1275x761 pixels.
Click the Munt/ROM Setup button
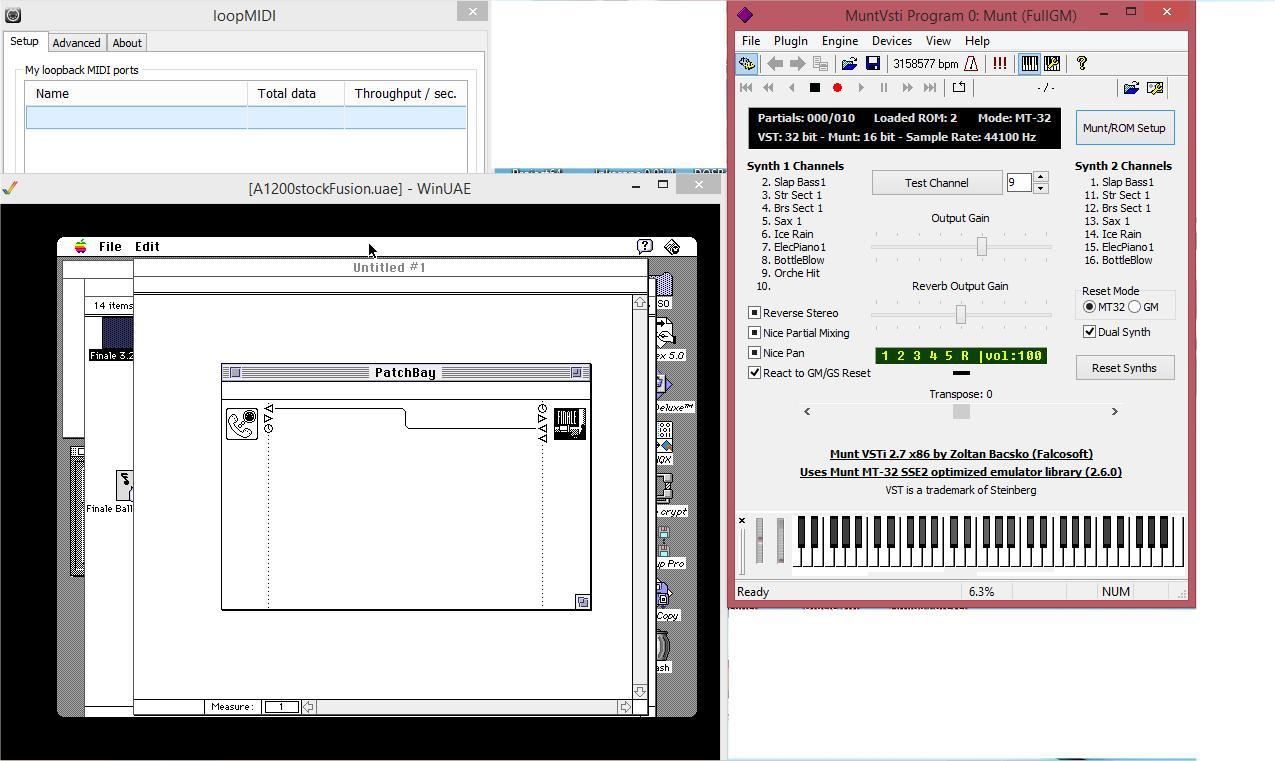1124,128
